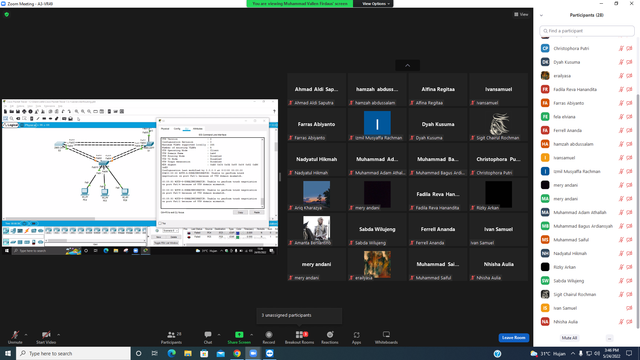Expand share options arrow next to Share Screen
The image size is (640, 360).
point(251,335)
